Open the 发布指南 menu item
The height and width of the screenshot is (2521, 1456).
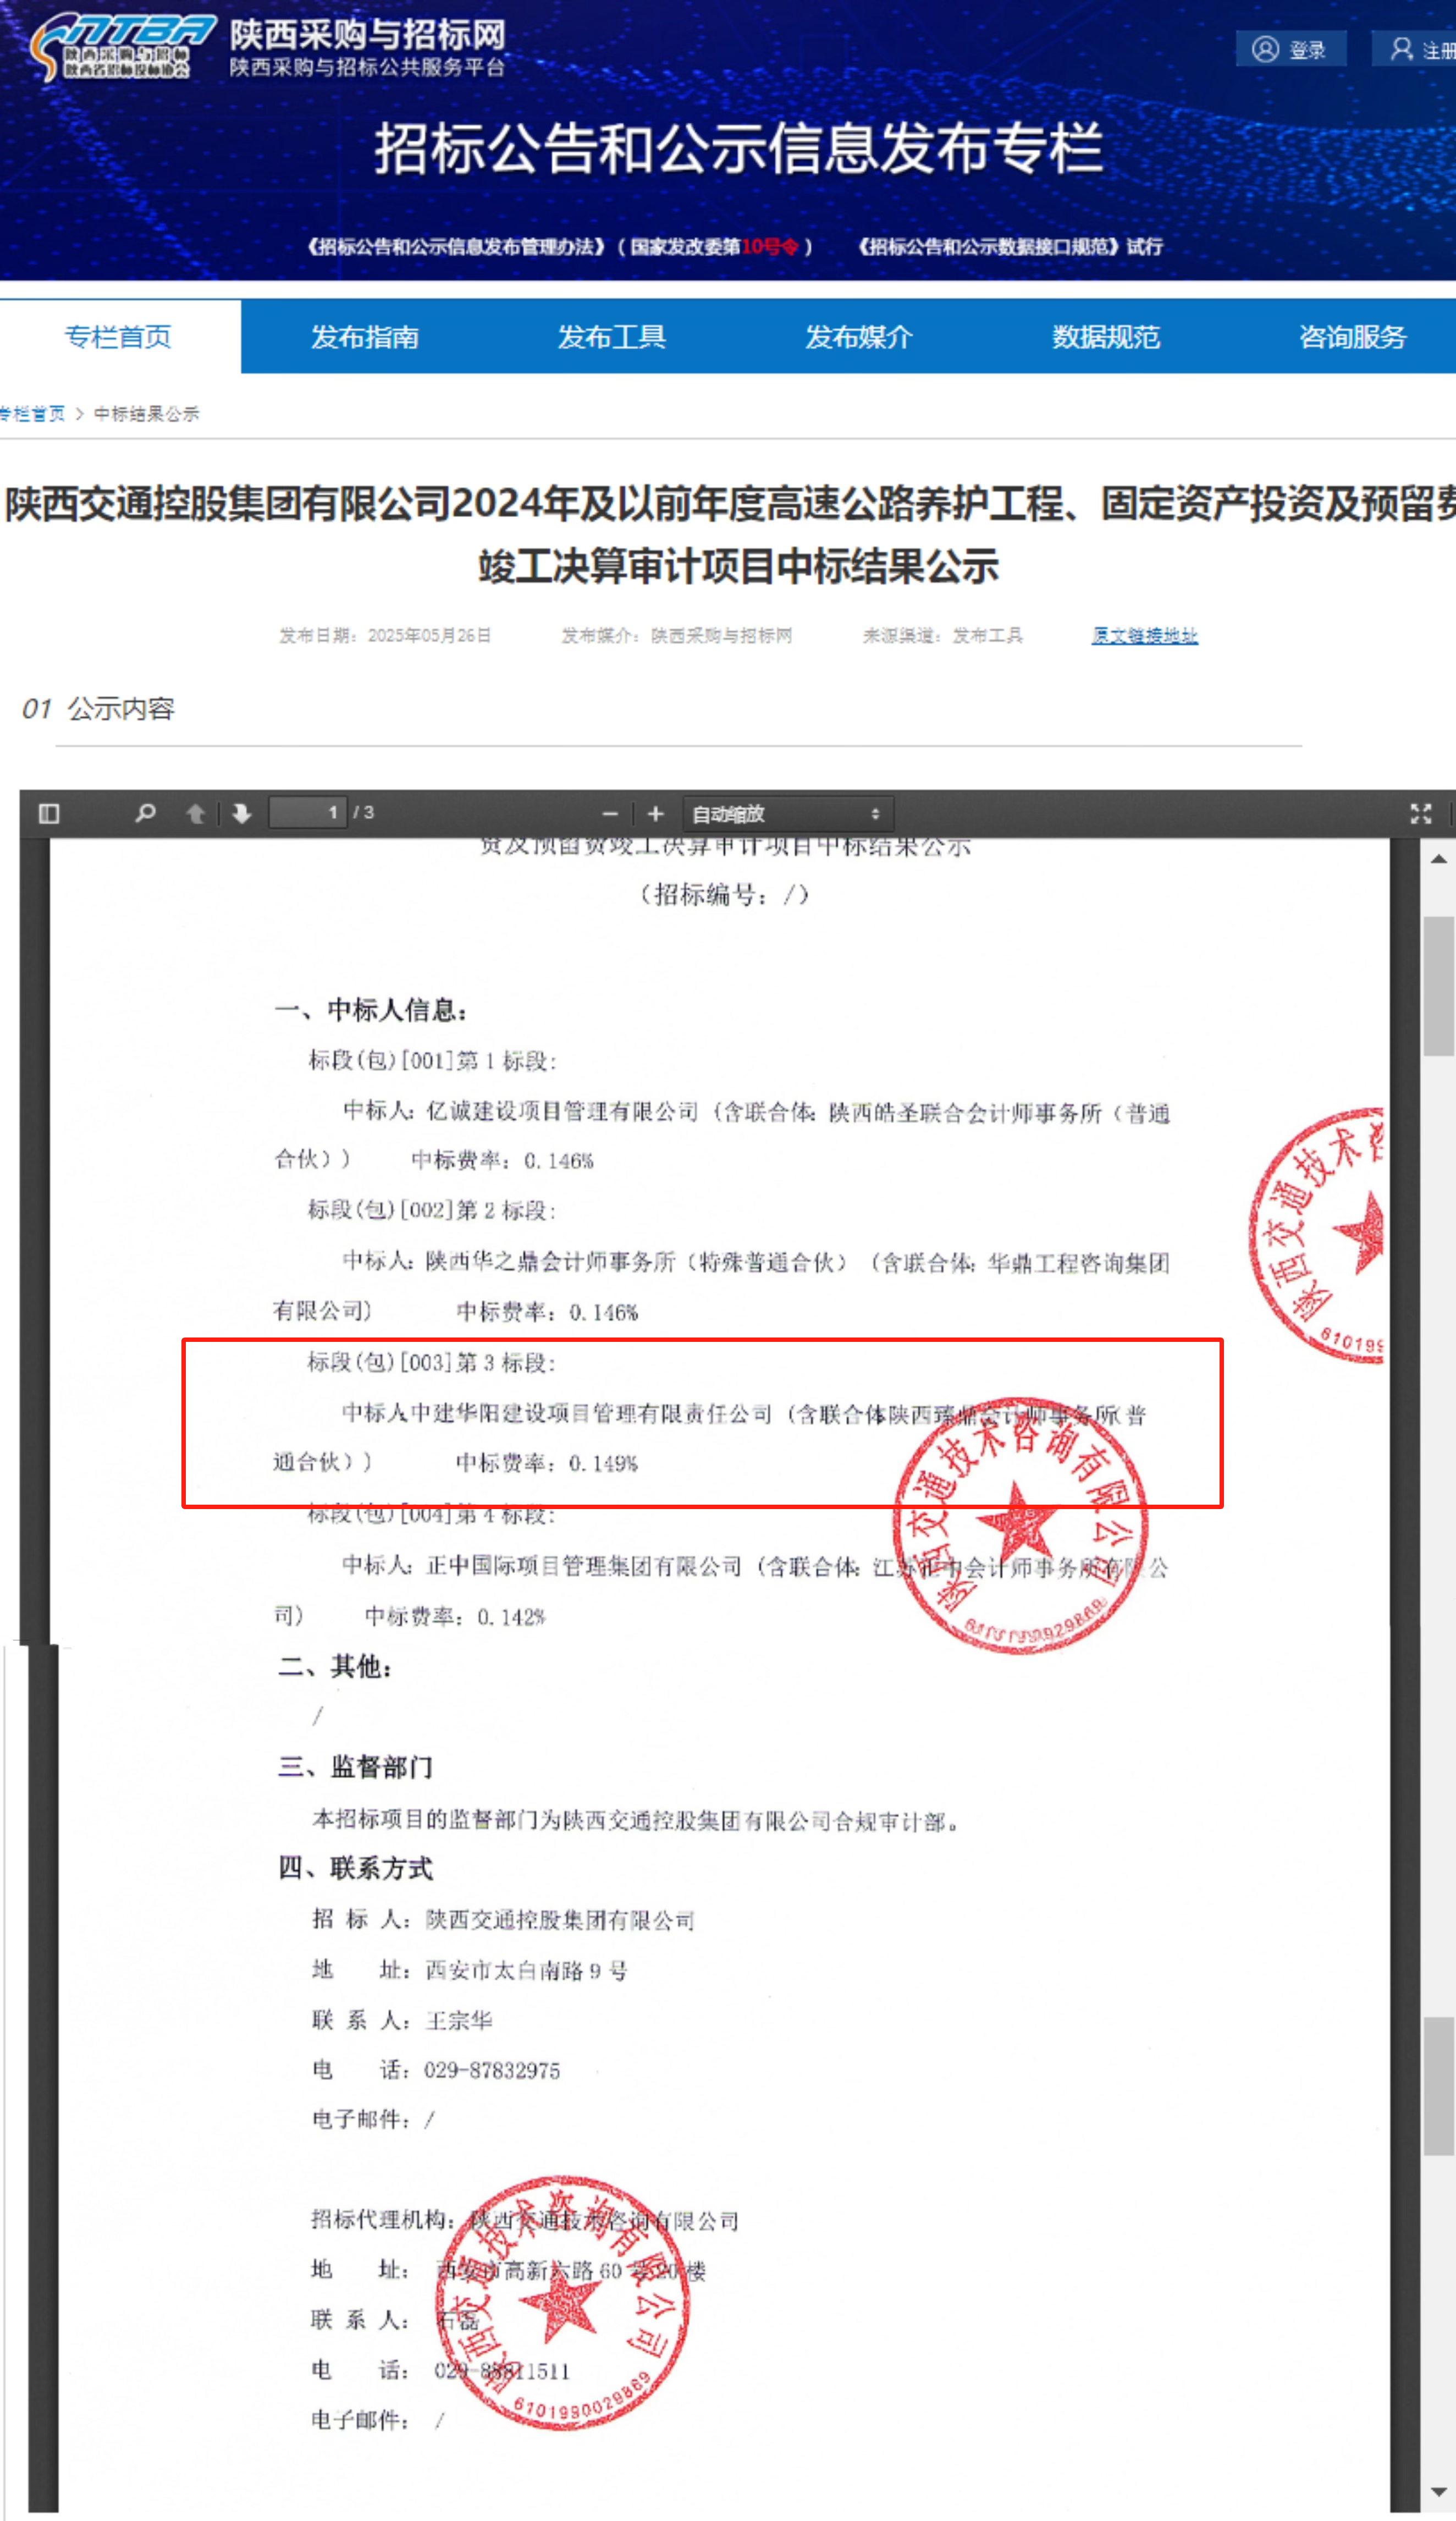click(364, 337)
